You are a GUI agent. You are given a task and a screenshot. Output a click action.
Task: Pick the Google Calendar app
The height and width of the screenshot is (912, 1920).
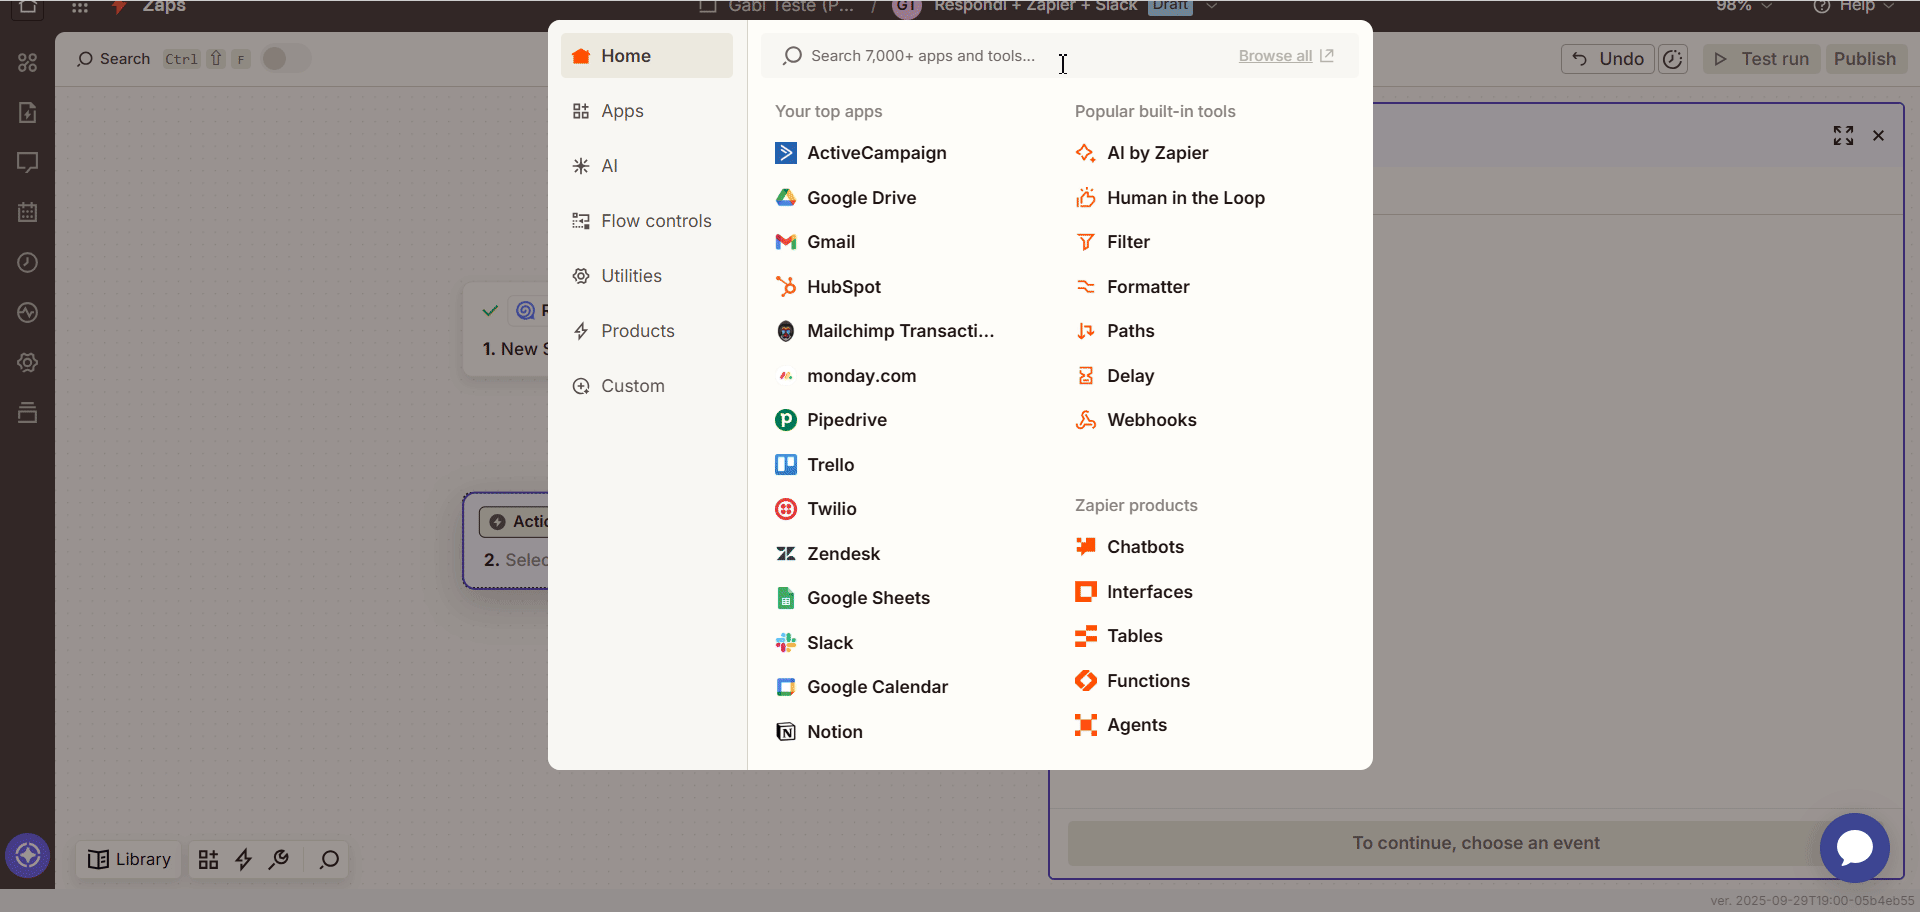coord(862,687)
